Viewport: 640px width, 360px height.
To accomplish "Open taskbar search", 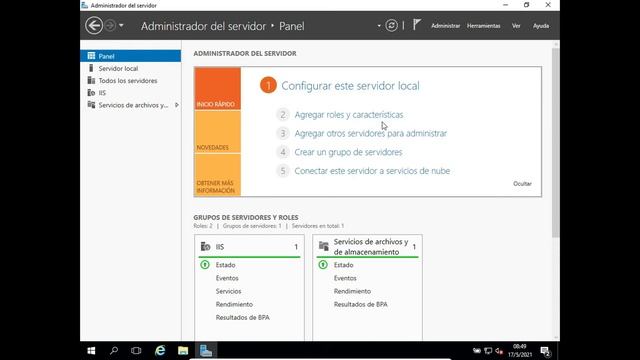I will click(114, 351).
